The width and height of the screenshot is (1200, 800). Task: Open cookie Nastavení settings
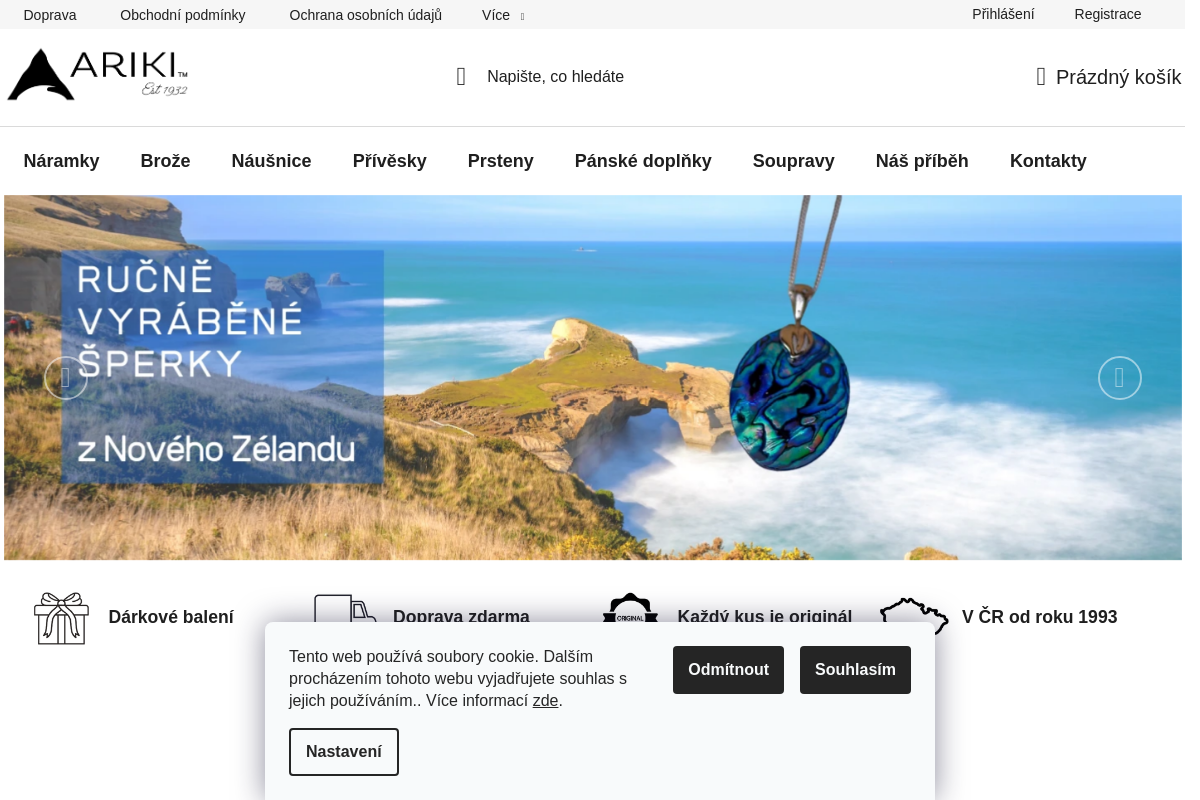[344, 752]
